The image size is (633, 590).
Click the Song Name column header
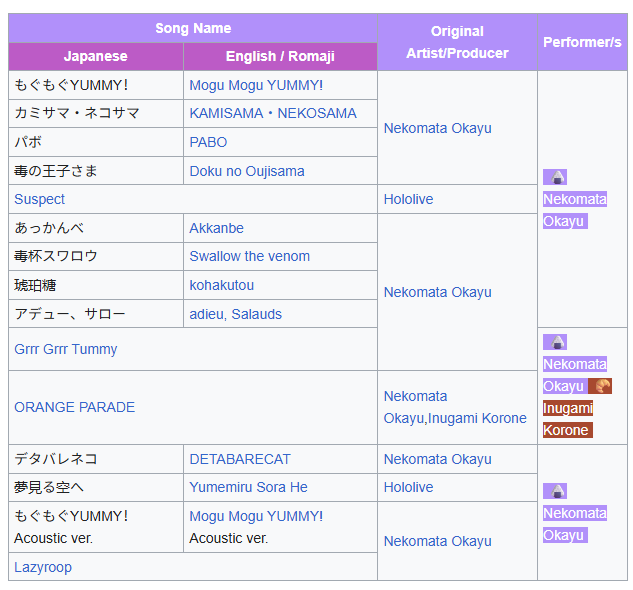193,28
